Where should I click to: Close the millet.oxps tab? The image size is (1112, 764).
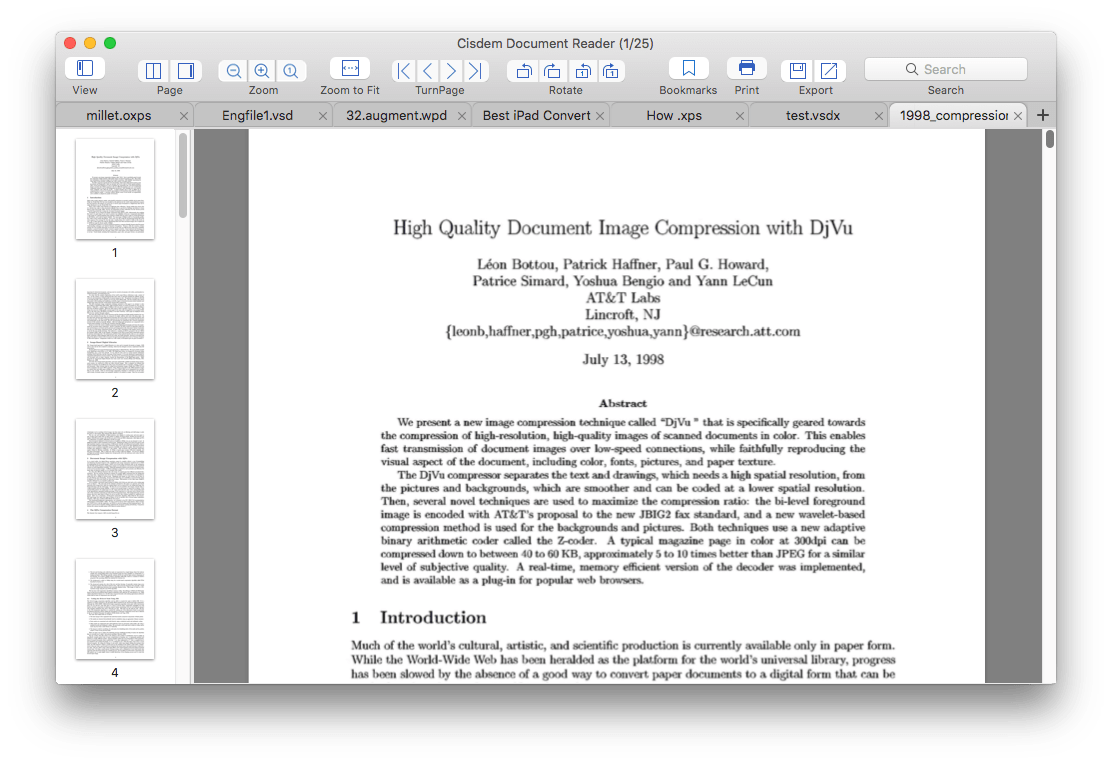click(x=184, y=116)
